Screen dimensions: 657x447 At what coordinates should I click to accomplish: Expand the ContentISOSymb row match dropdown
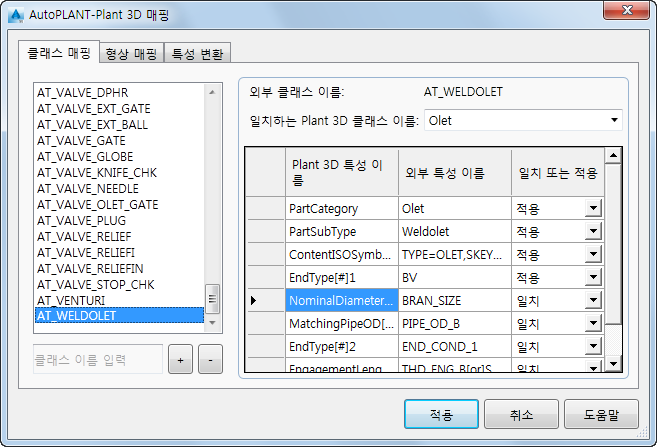pos(593,254)
